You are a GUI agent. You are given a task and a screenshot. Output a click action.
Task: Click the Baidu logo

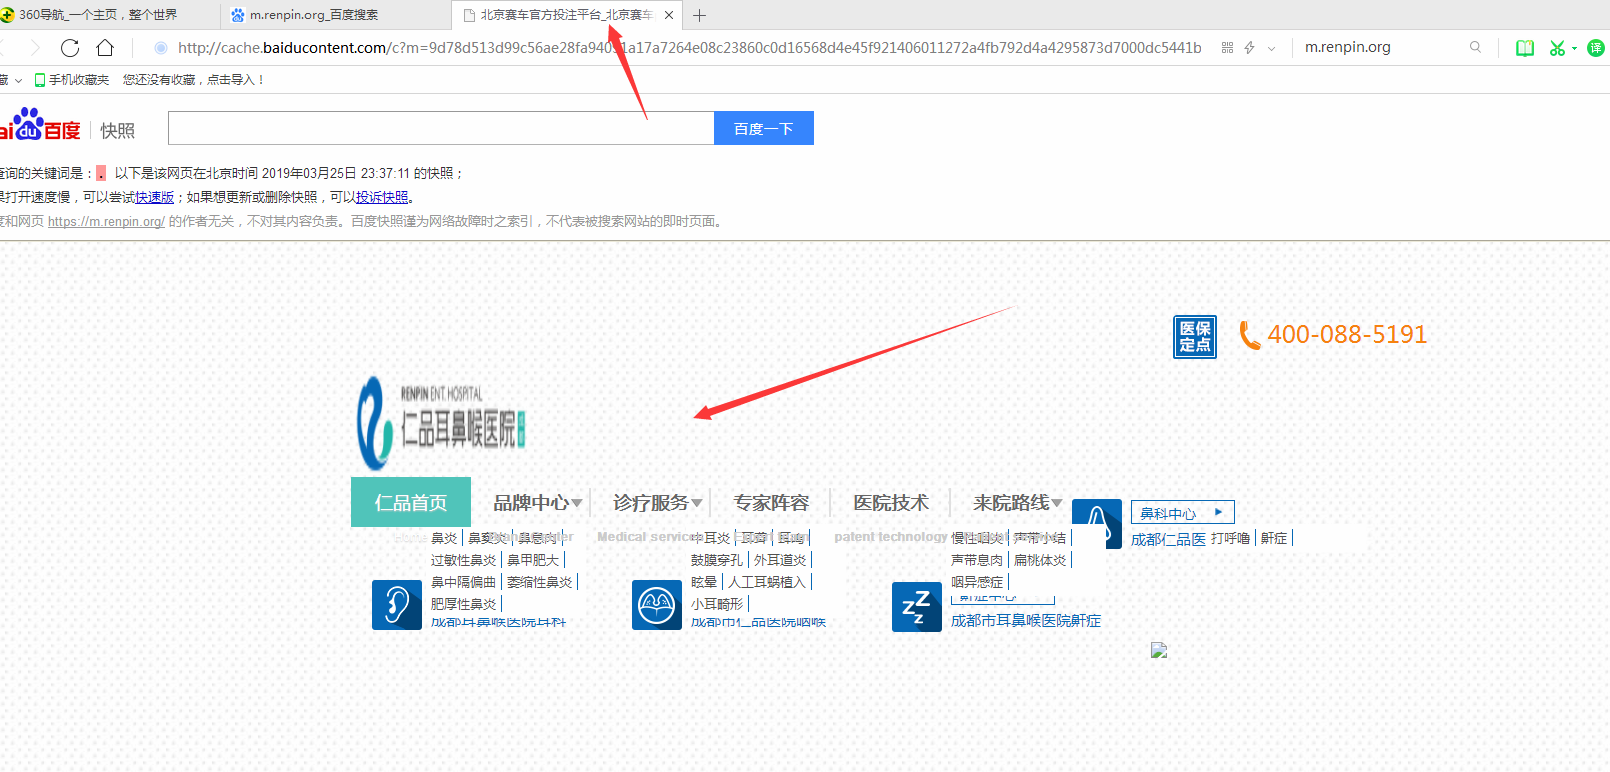[40, 126]
